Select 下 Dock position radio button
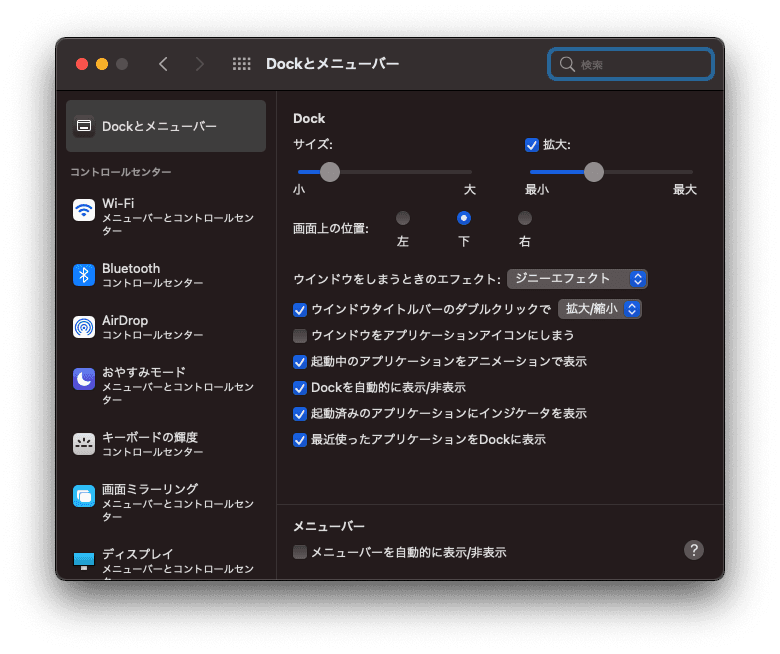This screenshot has width=780, height=654. 464,218
